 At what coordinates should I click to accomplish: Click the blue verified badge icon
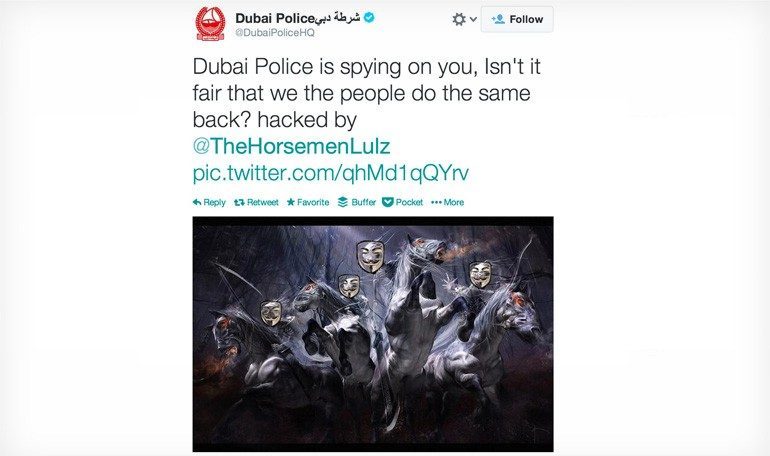[x=369, y=18]
